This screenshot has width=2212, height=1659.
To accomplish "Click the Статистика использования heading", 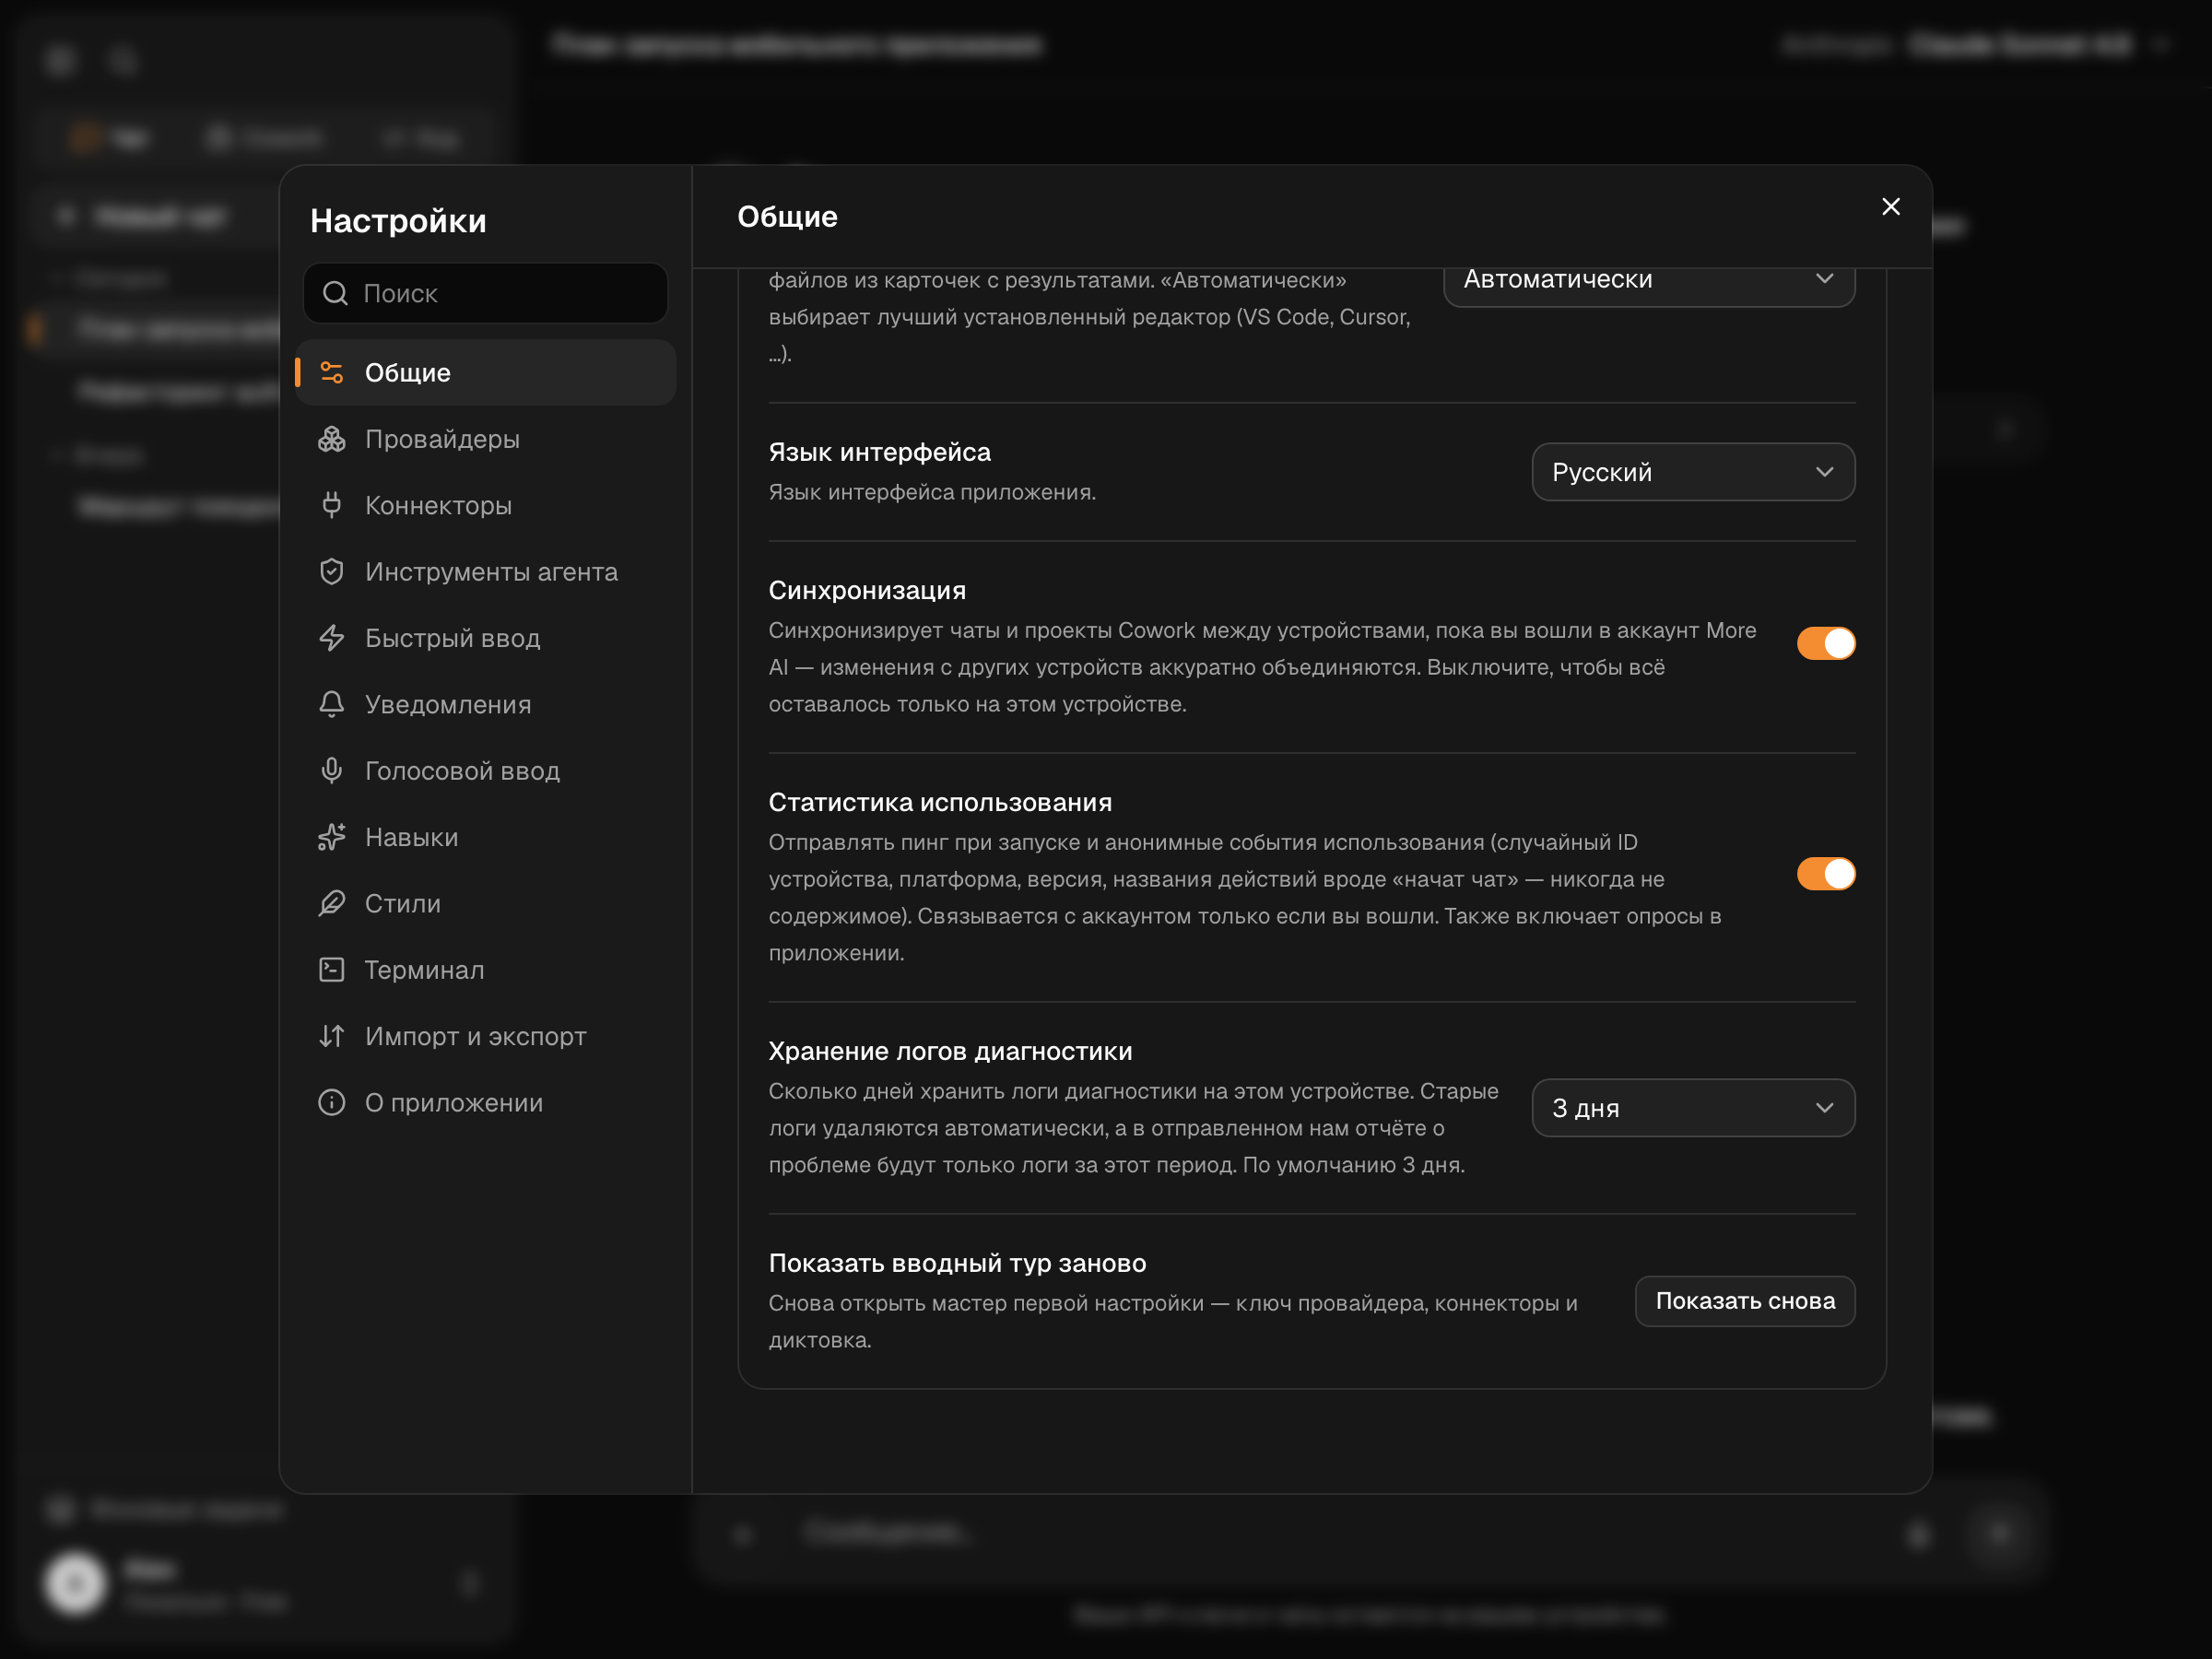I will (939, 802).
